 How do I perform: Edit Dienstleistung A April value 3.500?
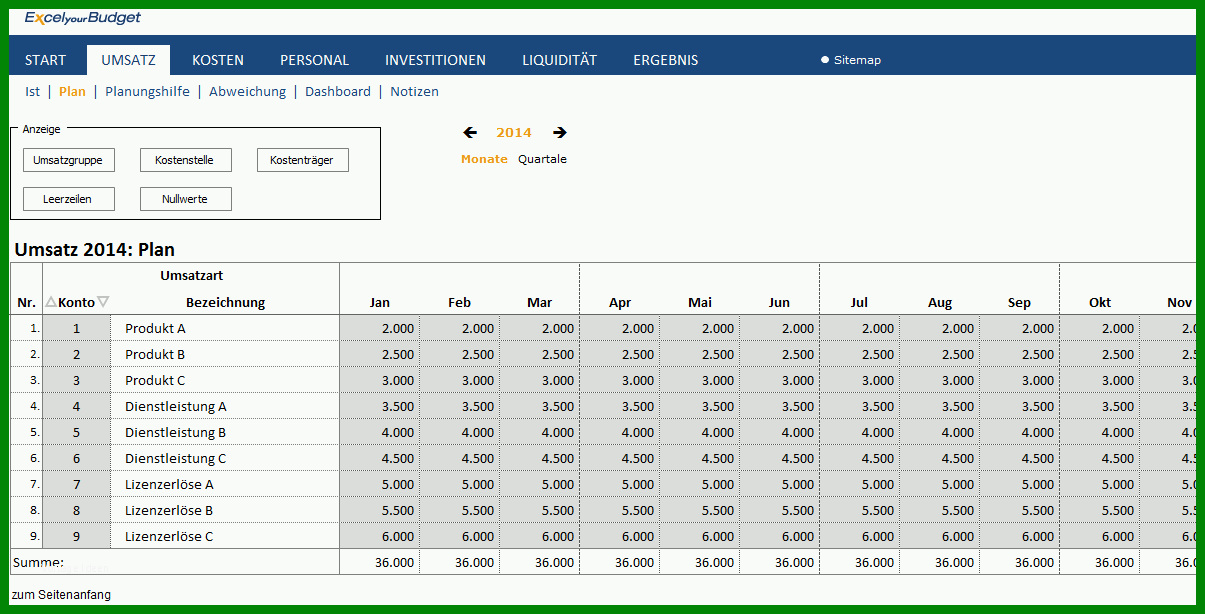(x=620, y=406)
